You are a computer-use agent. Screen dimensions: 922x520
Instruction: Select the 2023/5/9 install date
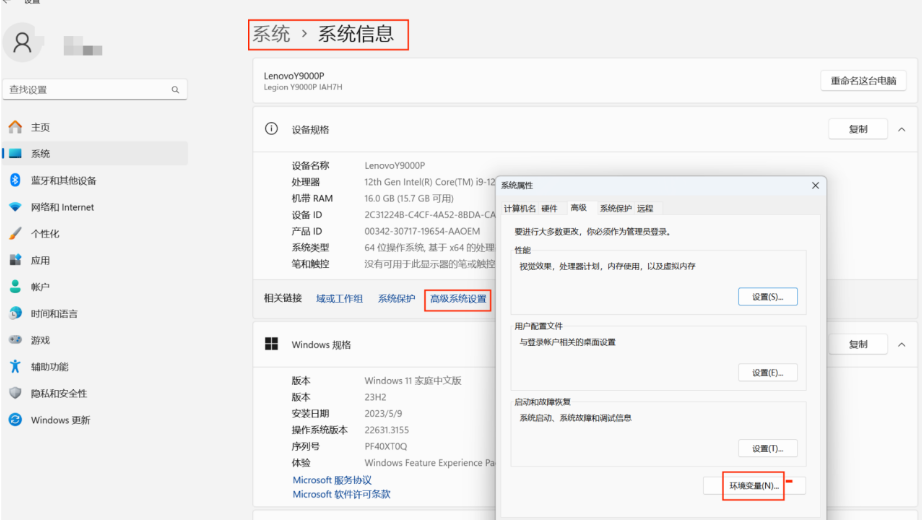click(x=383, y=414)
